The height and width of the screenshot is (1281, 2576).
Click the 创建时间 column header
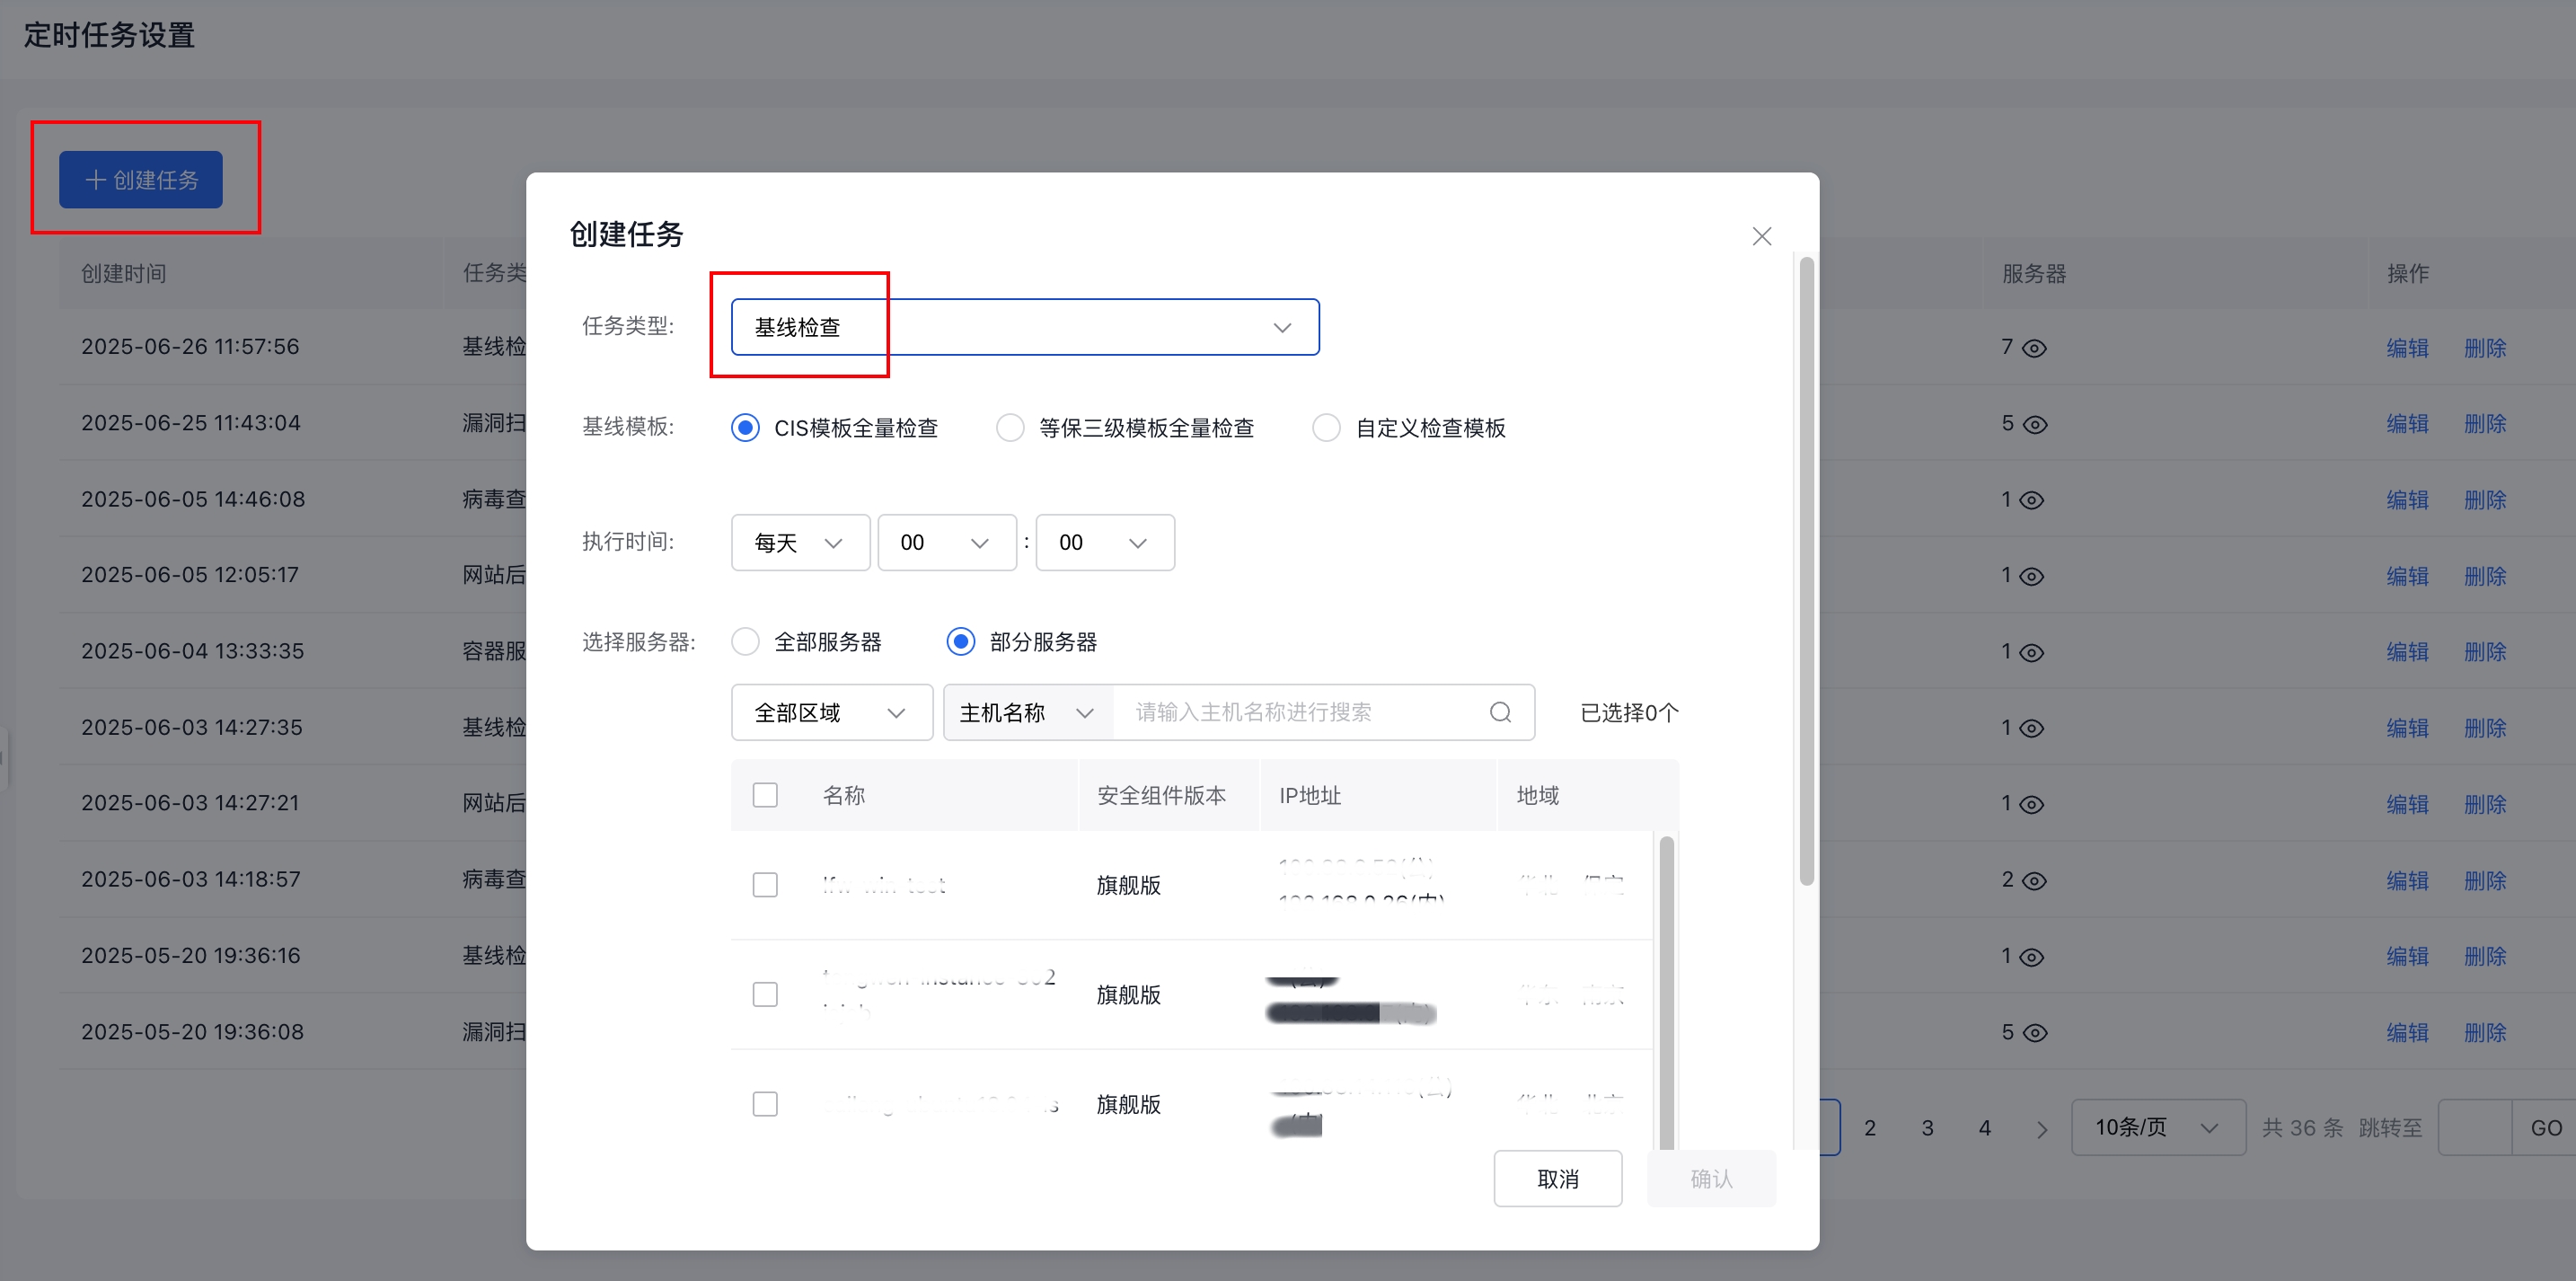[124, 273]
